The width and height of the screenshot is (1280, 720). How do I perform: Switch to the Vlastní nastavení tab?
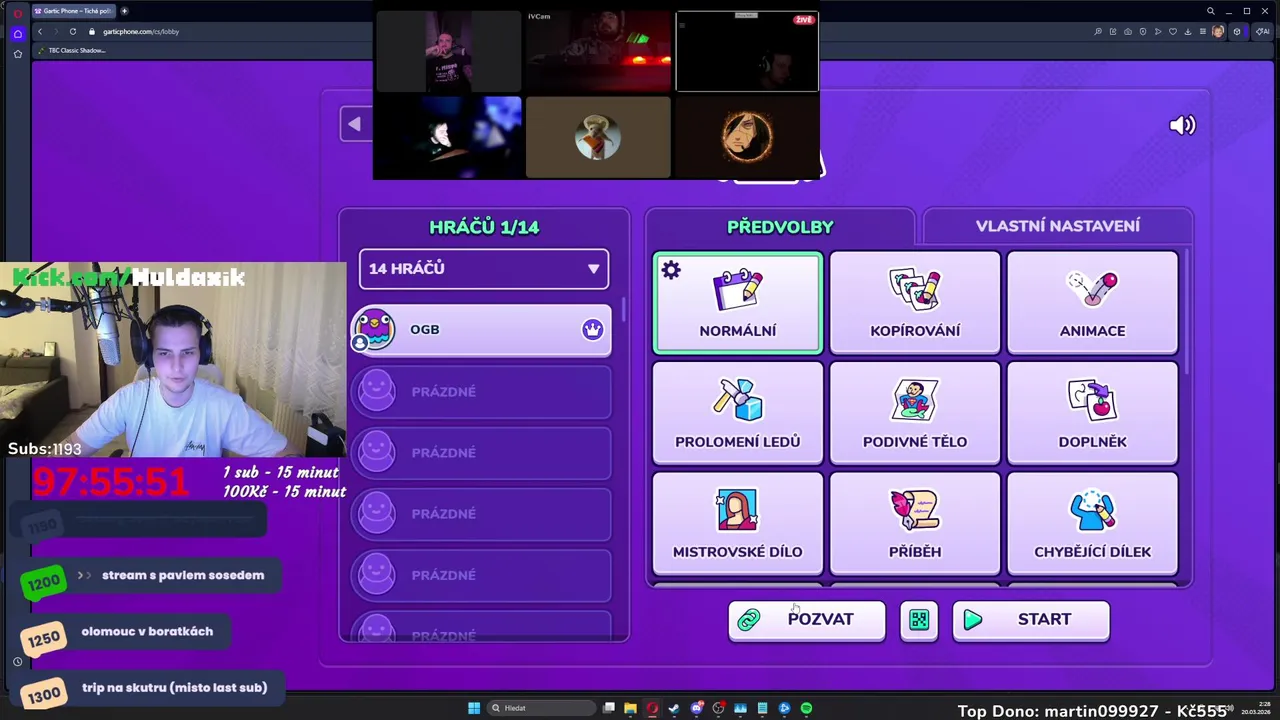[1057, 226]
